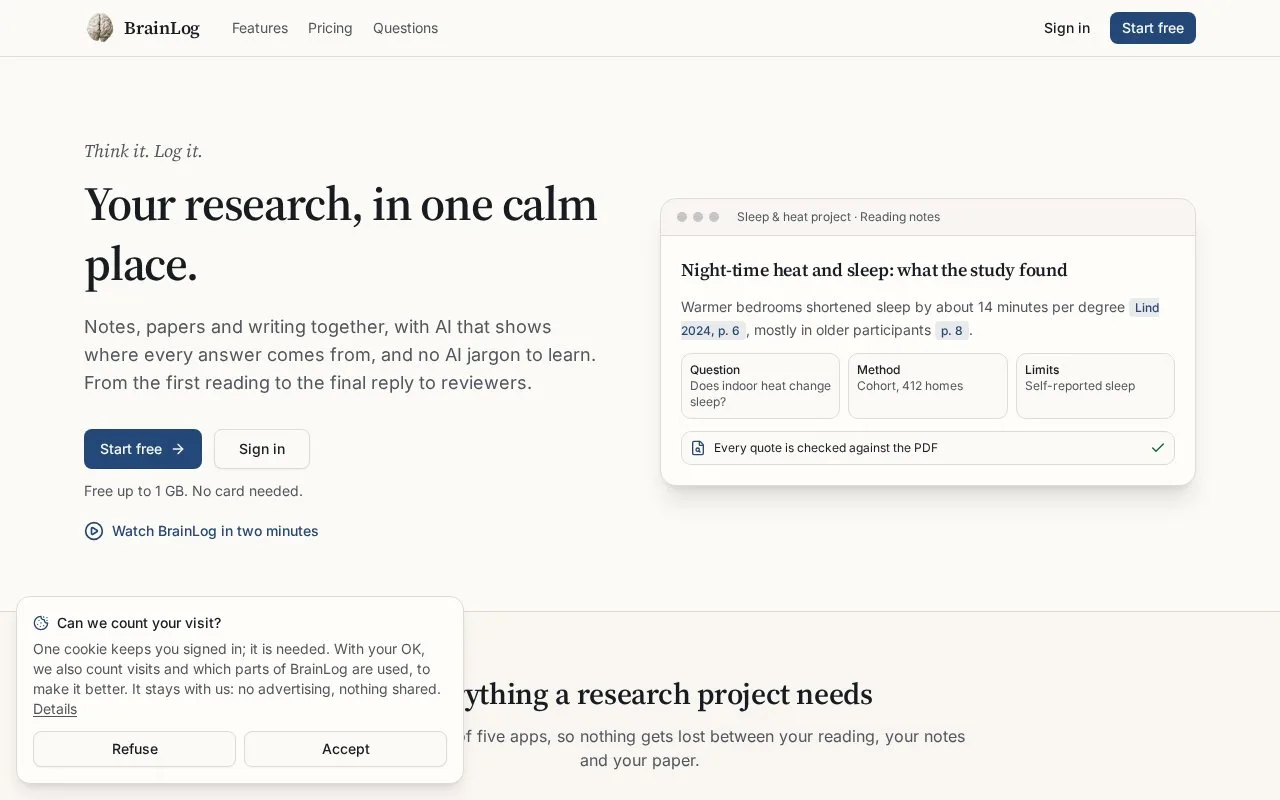Click the cookie icon in the consent banner
1280x800 pixels.
coord(41,623)
